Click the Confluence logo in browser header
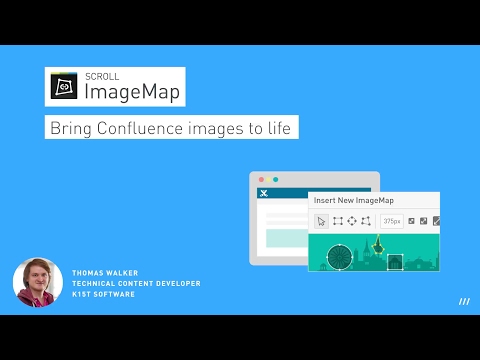 tap(264, 193)
